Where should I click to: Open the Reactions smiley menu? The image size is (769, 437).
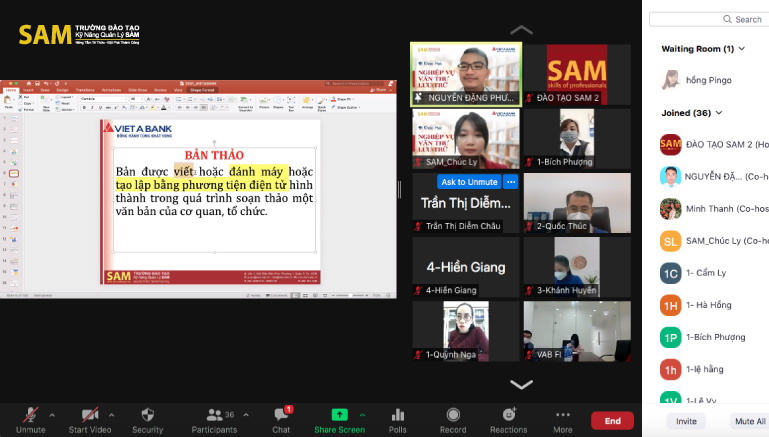509,420
